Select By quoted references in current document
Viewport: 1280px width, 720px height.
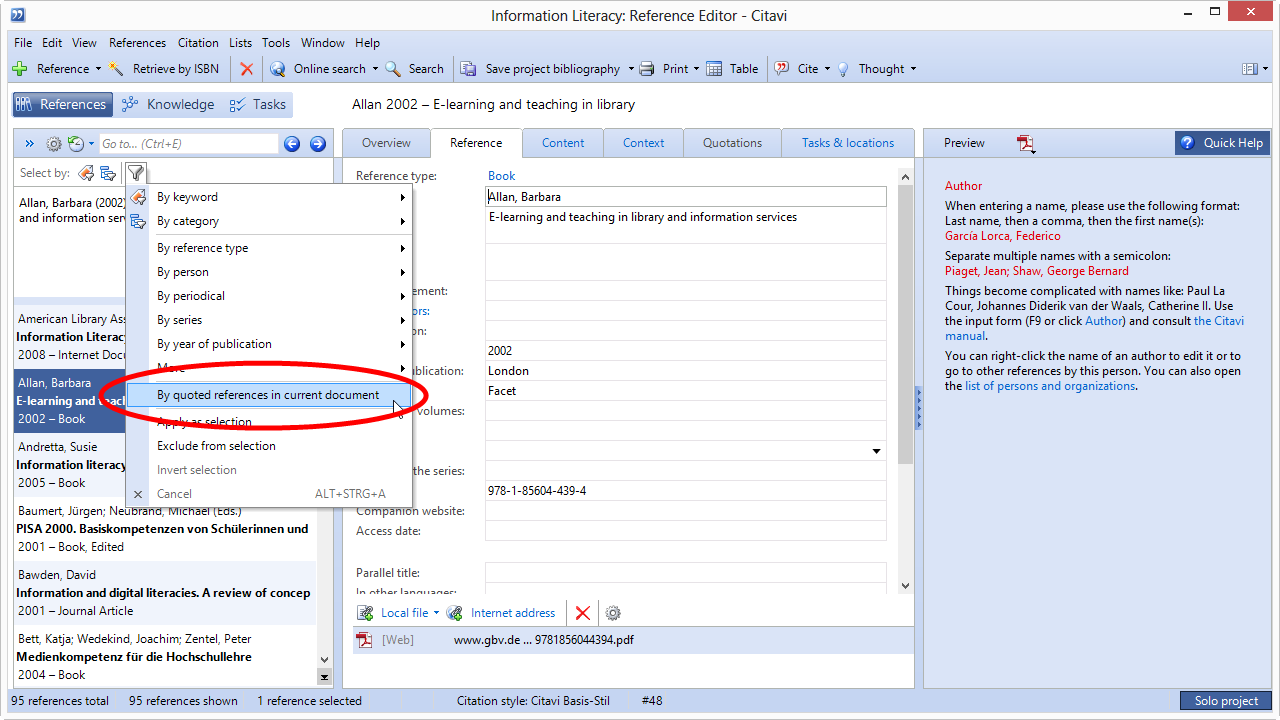269,395
